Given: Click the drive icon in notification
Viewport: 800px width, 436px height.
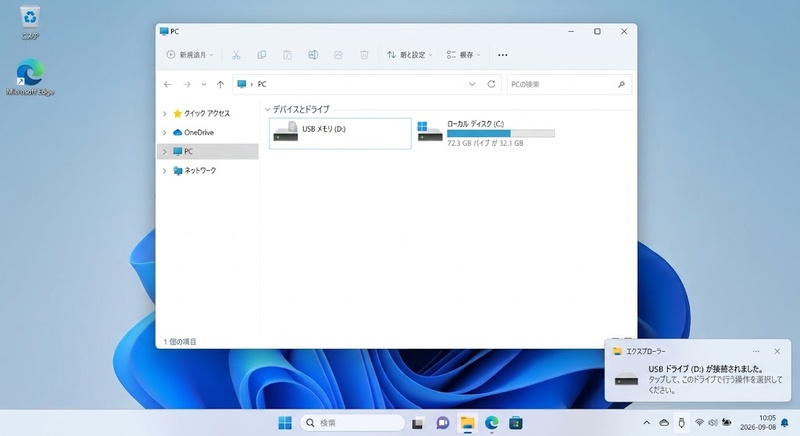Looking at the screenshot, I should pyautogui.click(x=627, y=379).
